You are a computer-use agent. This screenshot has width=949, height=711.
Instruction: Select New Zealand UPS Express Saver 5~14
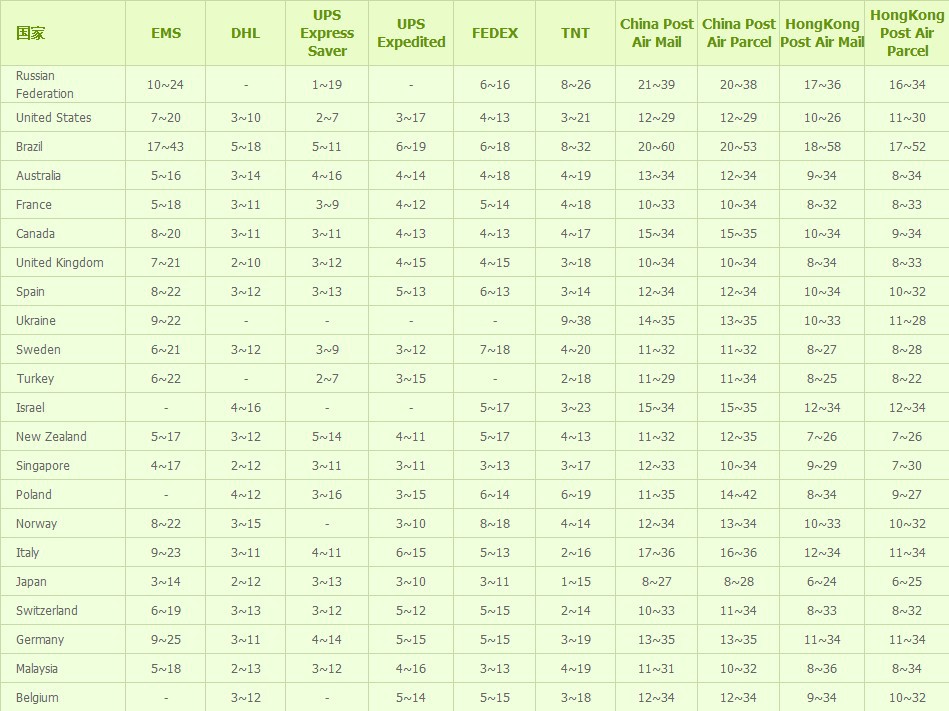tap(327, 437)
